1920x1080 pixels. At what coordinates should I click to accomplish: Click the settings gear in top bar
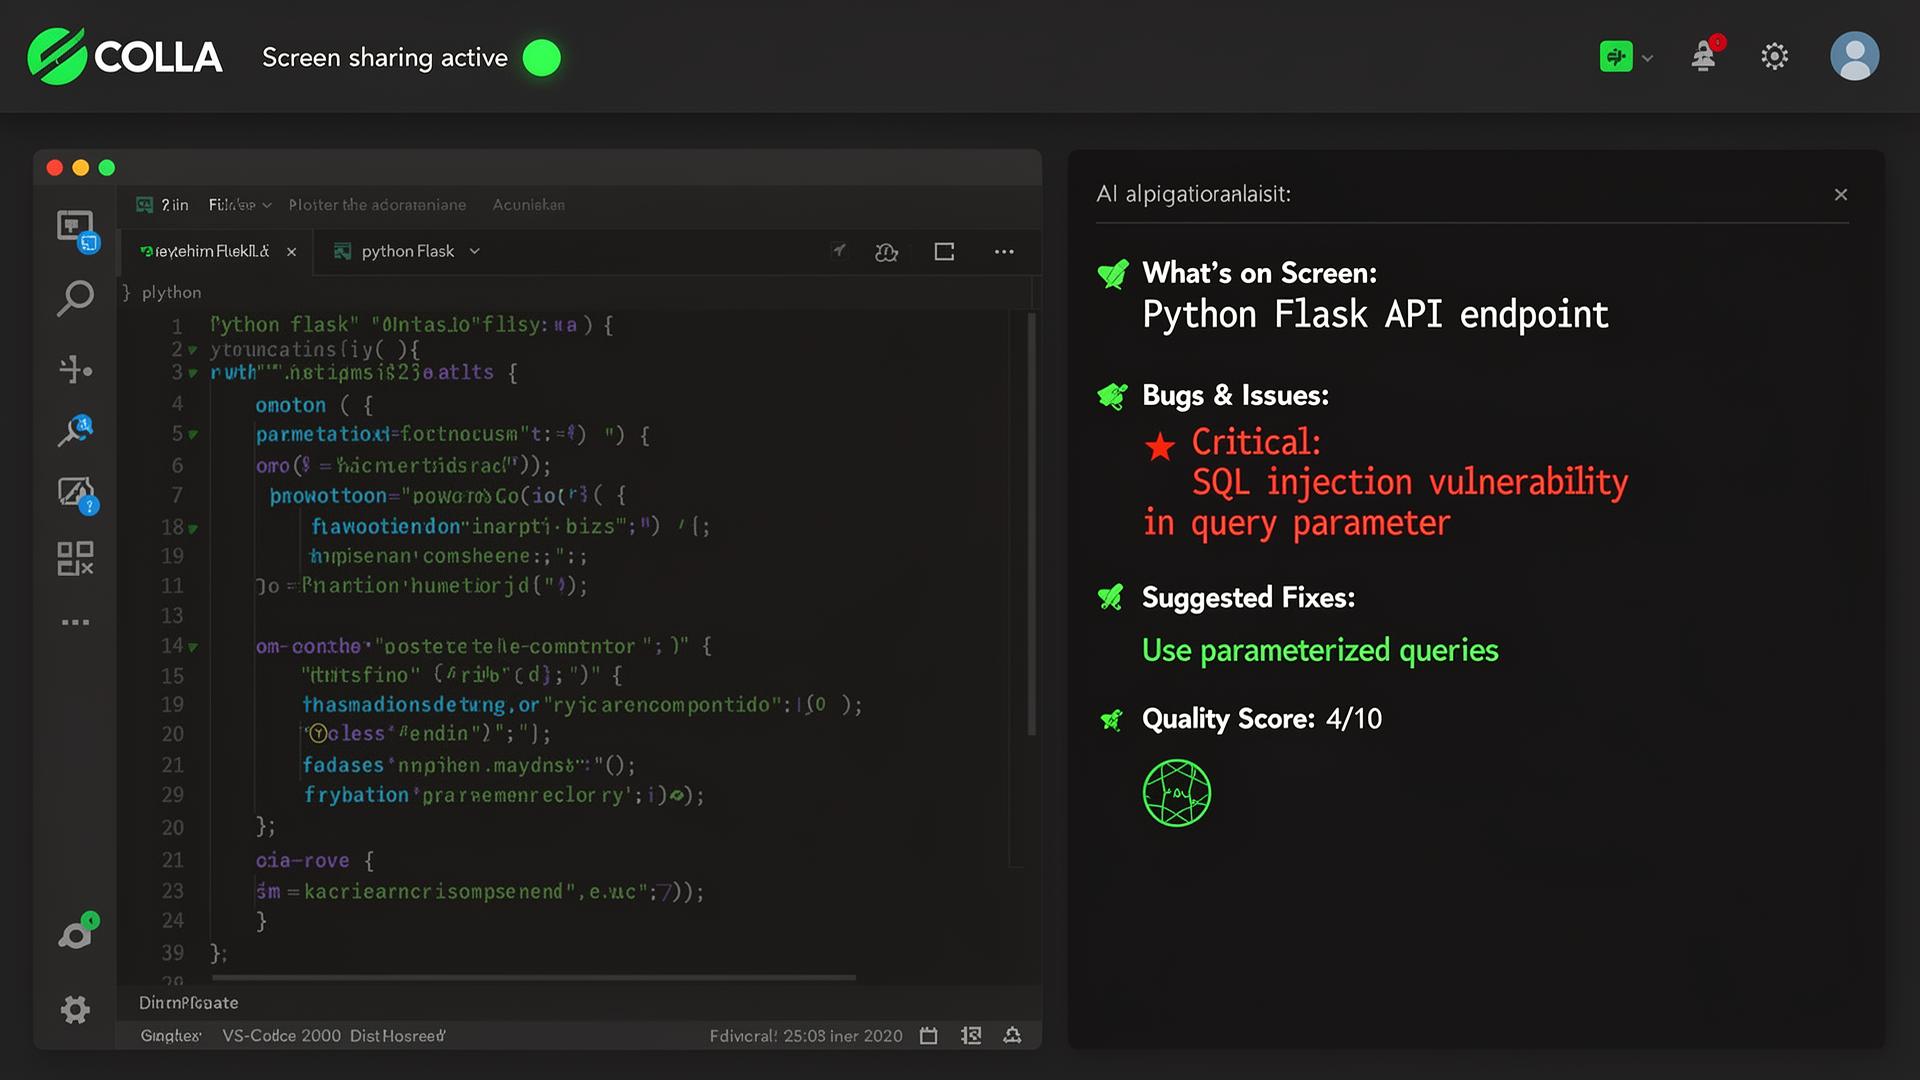point(1774,56)
